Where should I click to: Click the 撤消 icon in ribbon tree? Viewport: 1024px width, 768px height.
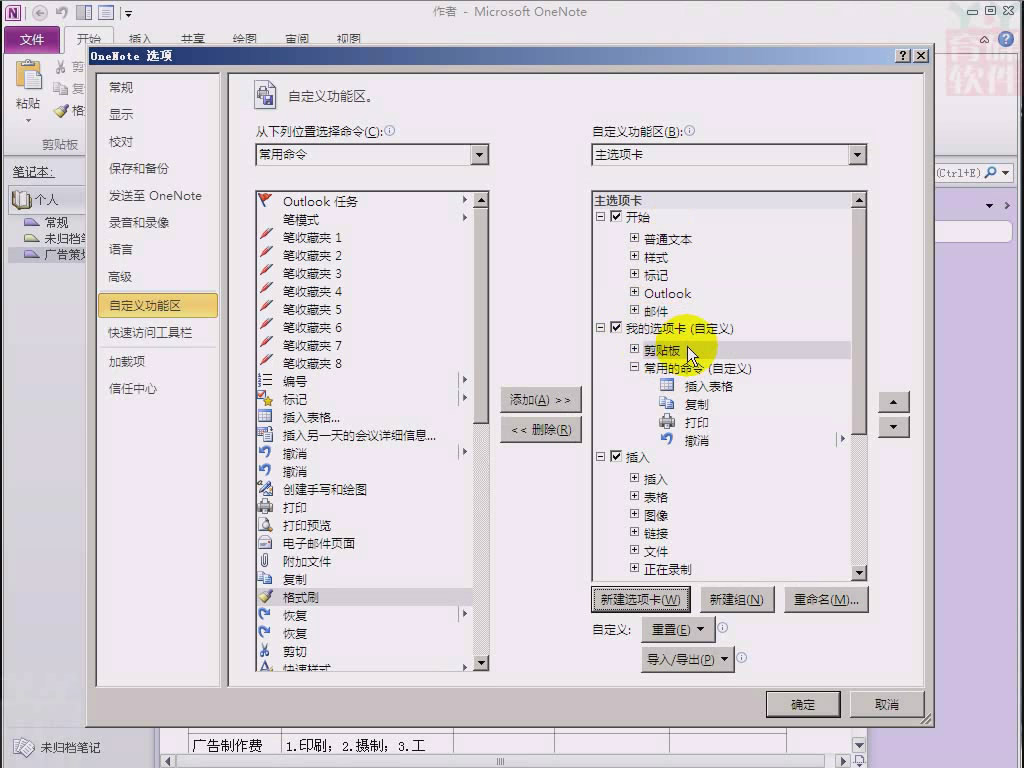point(667,440)
